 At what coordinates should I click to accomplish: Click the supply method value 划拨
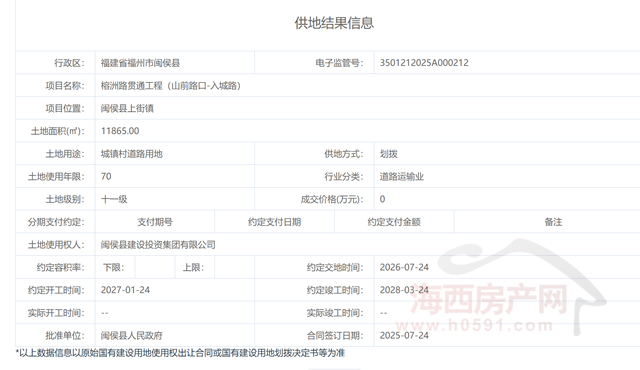pyautogui.click(x=389, y=154)
